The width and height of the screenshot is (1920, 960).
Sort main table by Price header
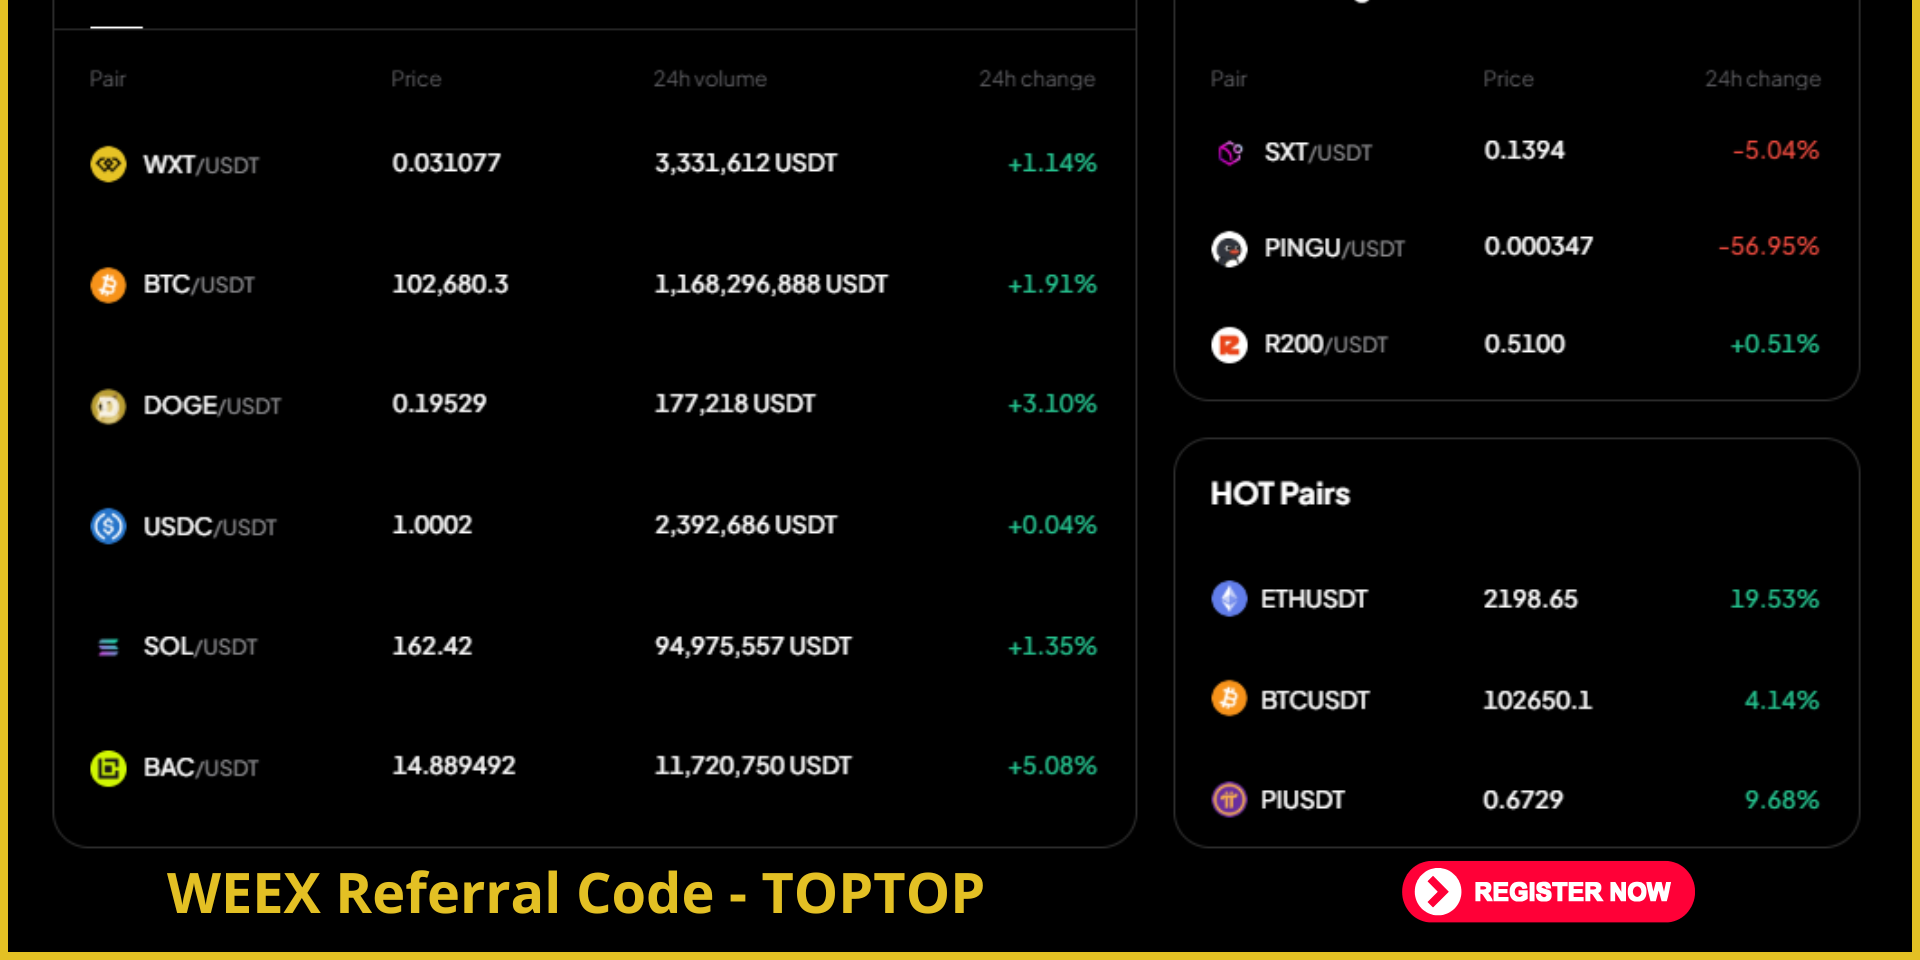pos(416,79)
